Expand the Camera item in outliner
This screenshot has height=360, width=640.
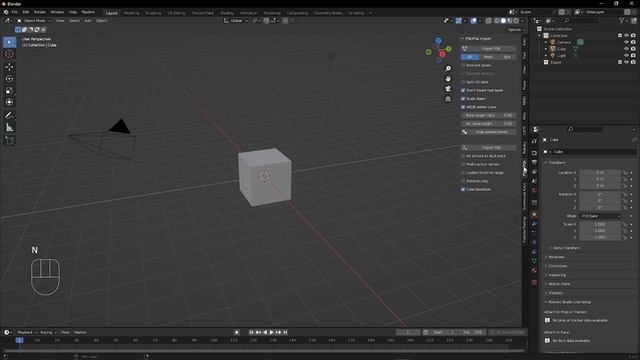coord(546,42)
